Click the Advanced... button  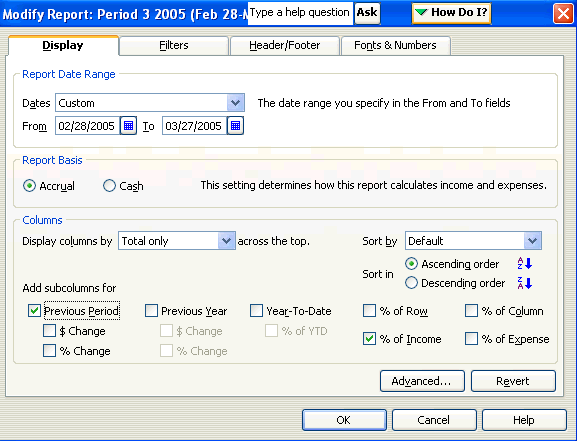pos(422,381)
